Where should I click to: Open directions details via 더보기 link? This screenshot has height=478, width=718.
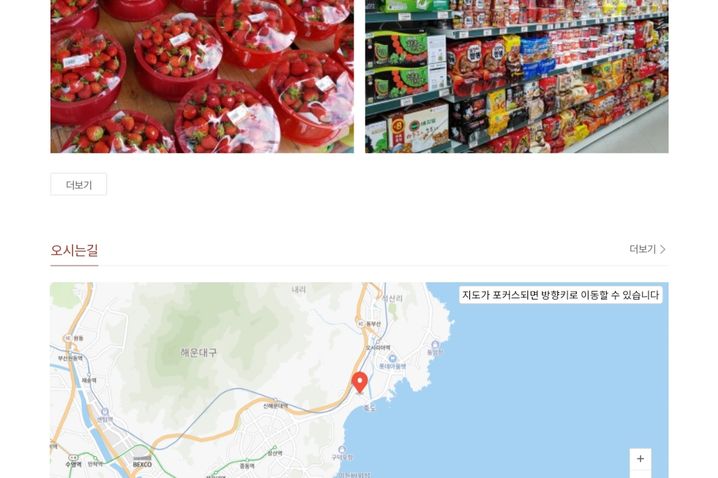(x=642, y=249)
